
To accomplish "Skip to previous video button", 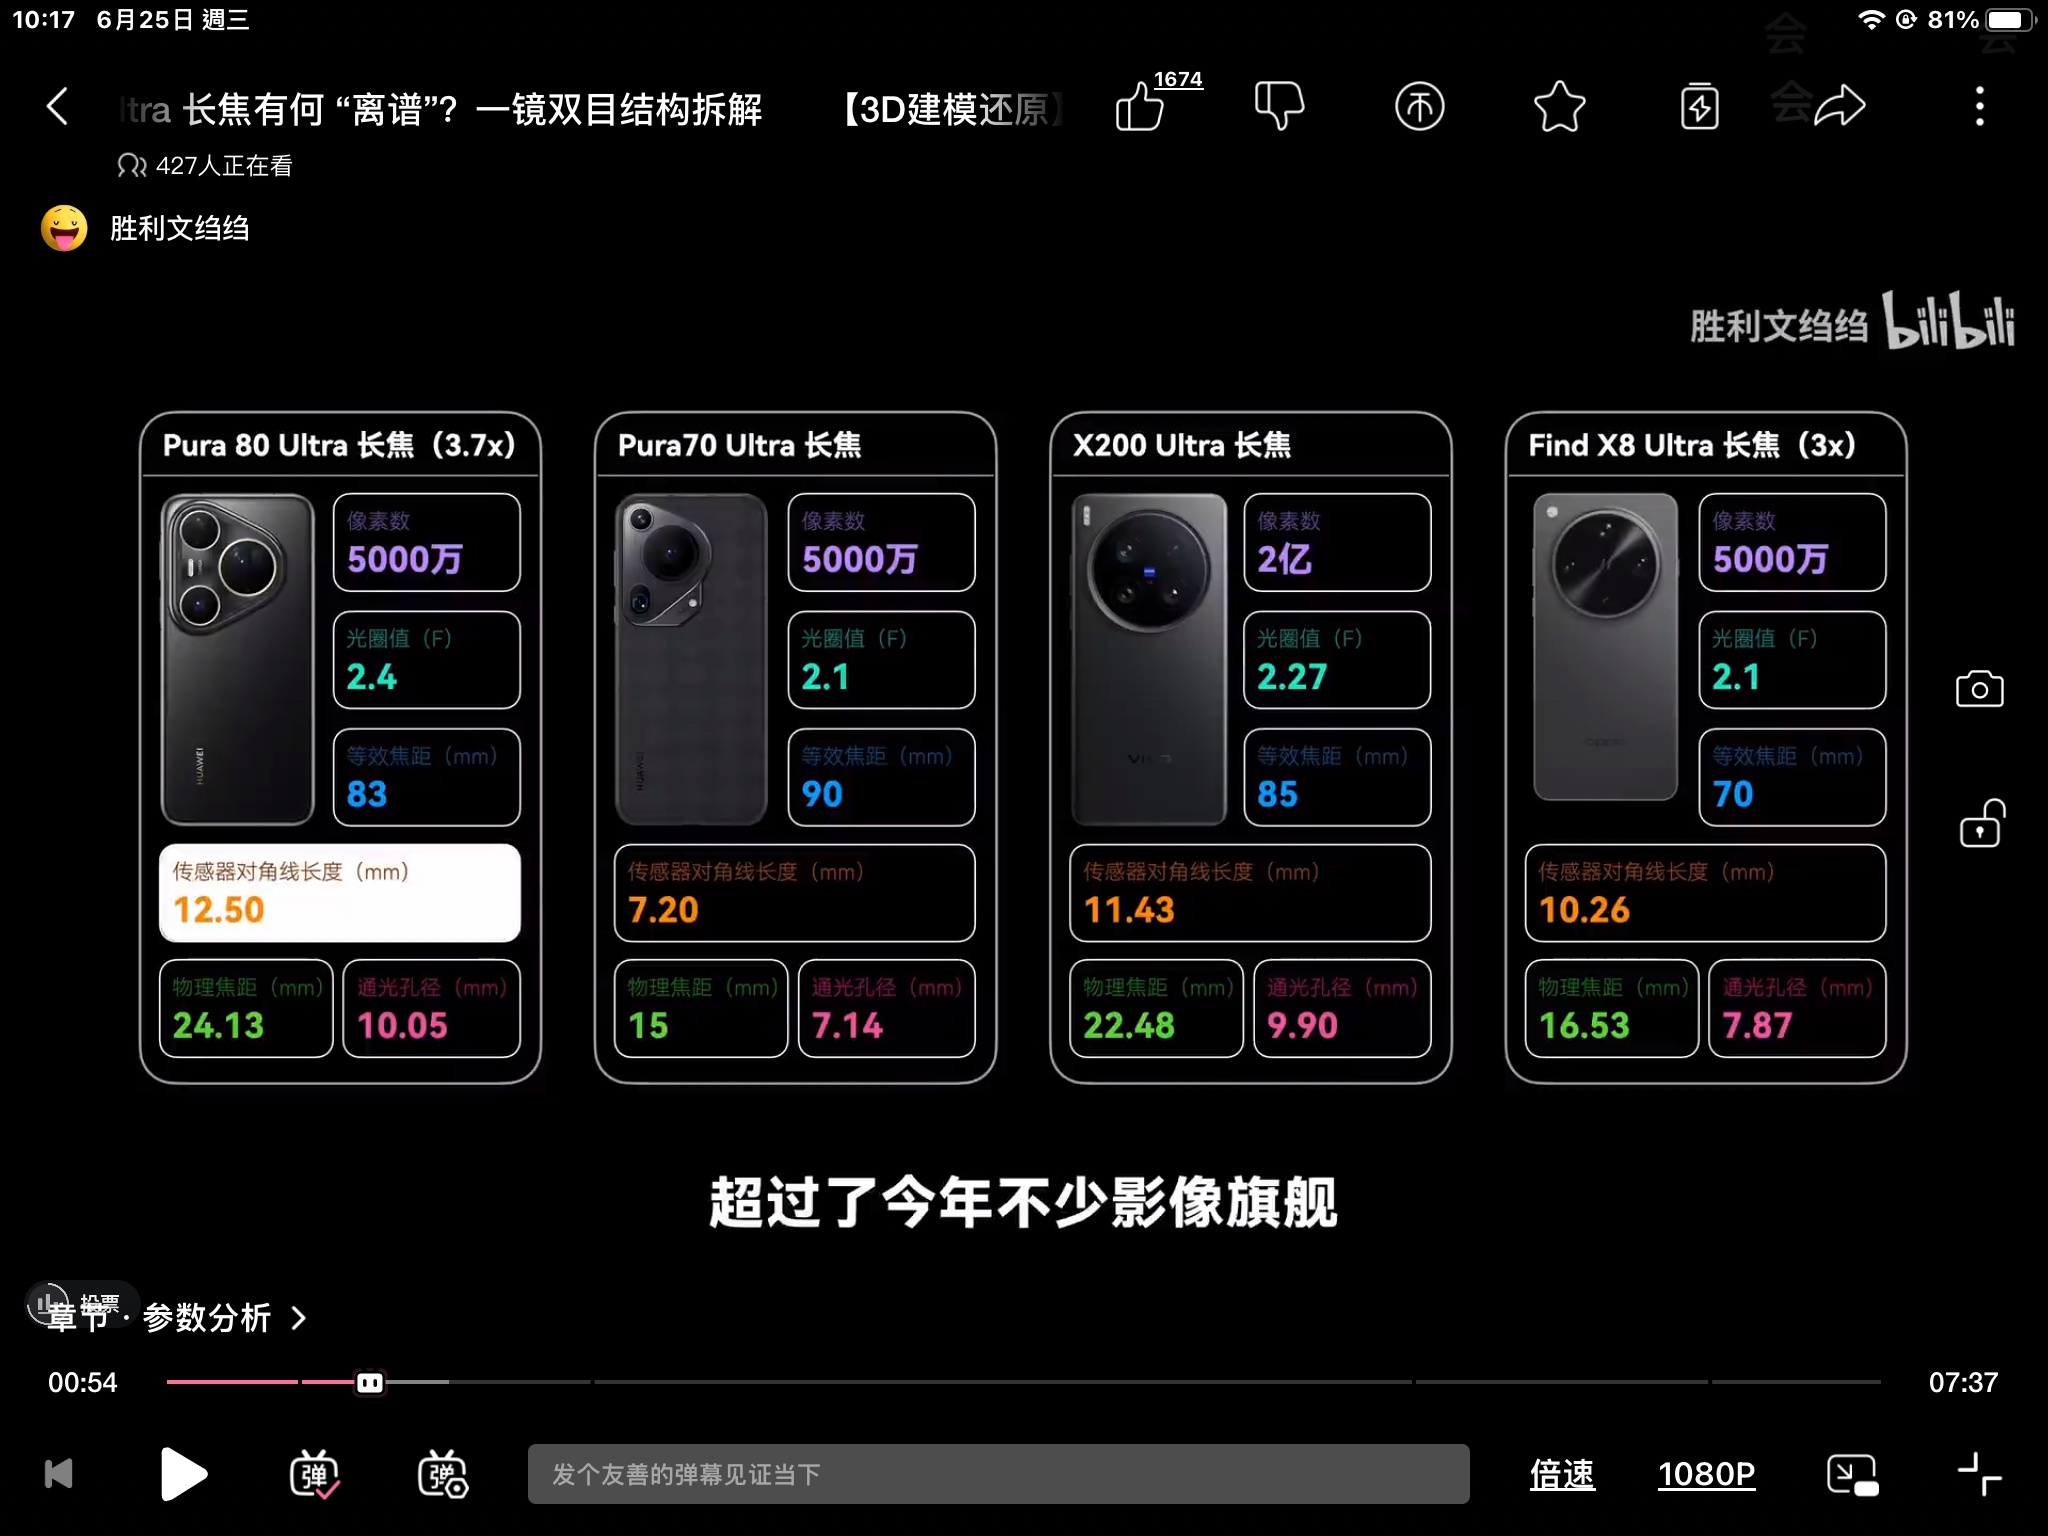I will tap(59, 1474).
